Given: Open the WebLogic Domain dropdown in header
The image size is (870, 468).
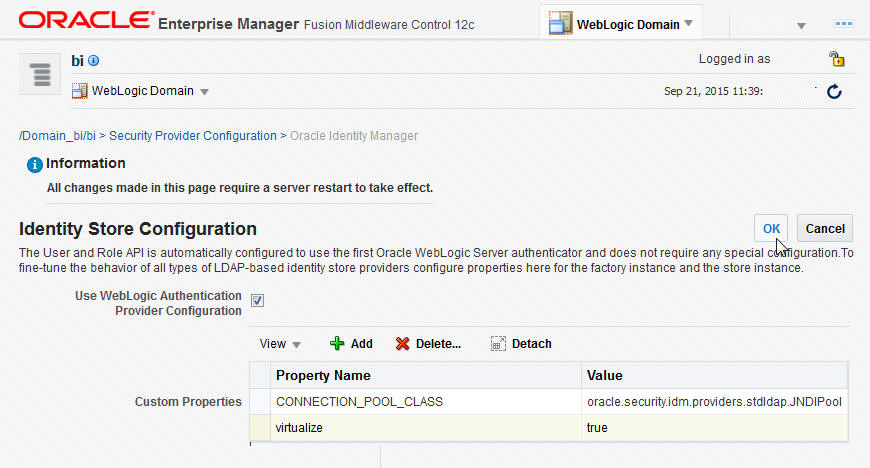Looking at the screenshot, I should [x=689, y=23].
